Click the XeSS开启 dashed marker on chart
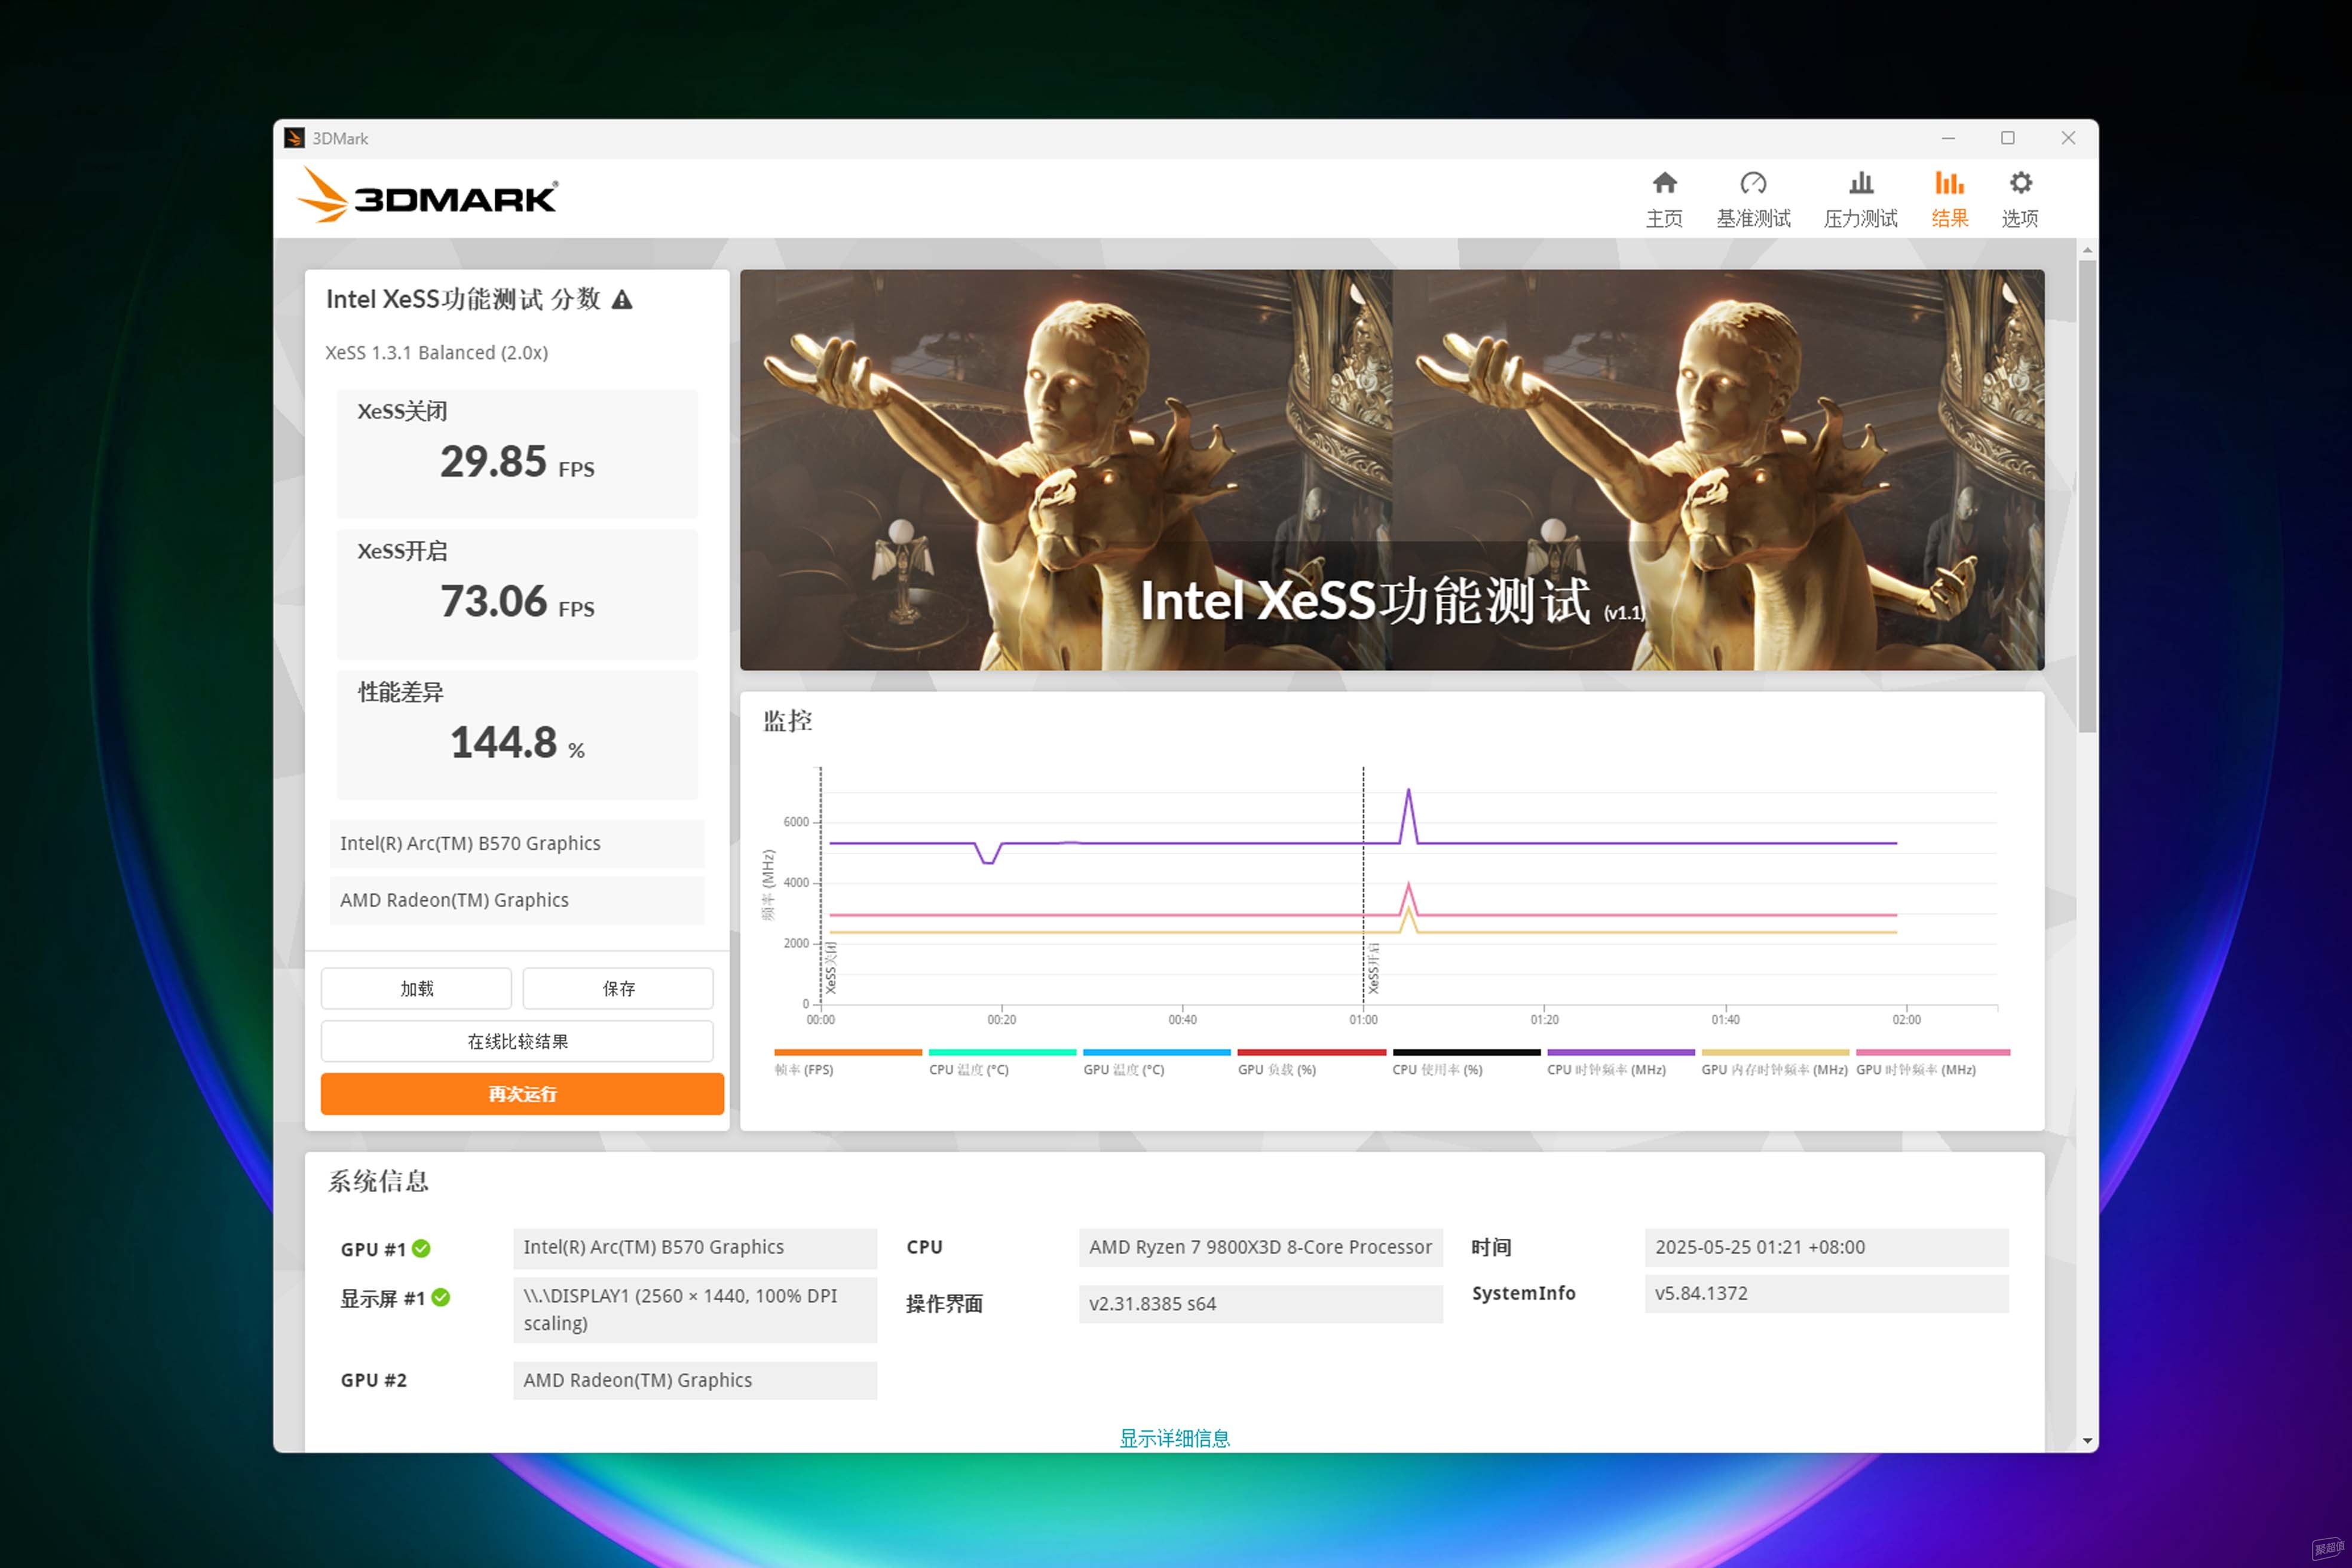 1364,885
